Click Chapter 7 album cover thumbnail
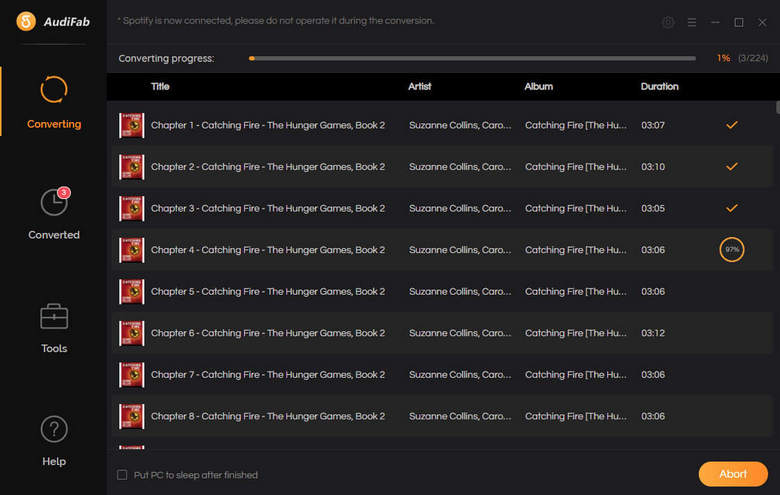The image size is (780, 495). [131, 375]
